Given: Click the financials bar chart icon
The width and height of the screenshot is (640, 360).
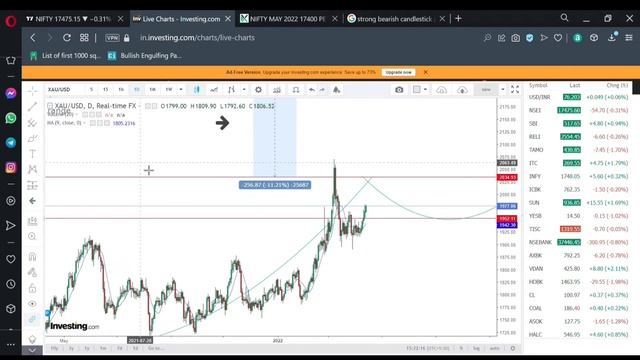Looking at the screenshot, I should [x=277, y=89].
